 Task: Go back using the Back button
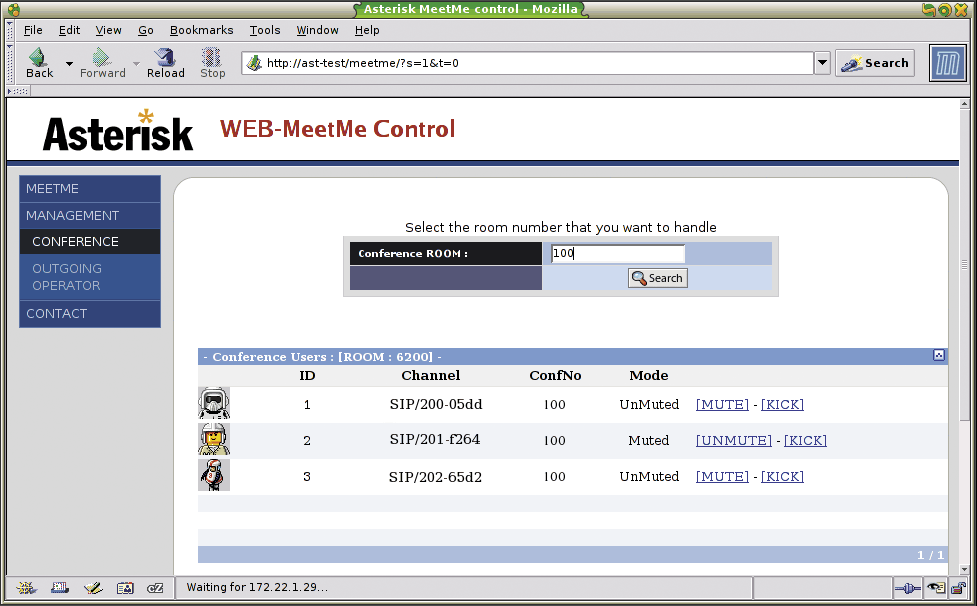[x=39, y=63]
